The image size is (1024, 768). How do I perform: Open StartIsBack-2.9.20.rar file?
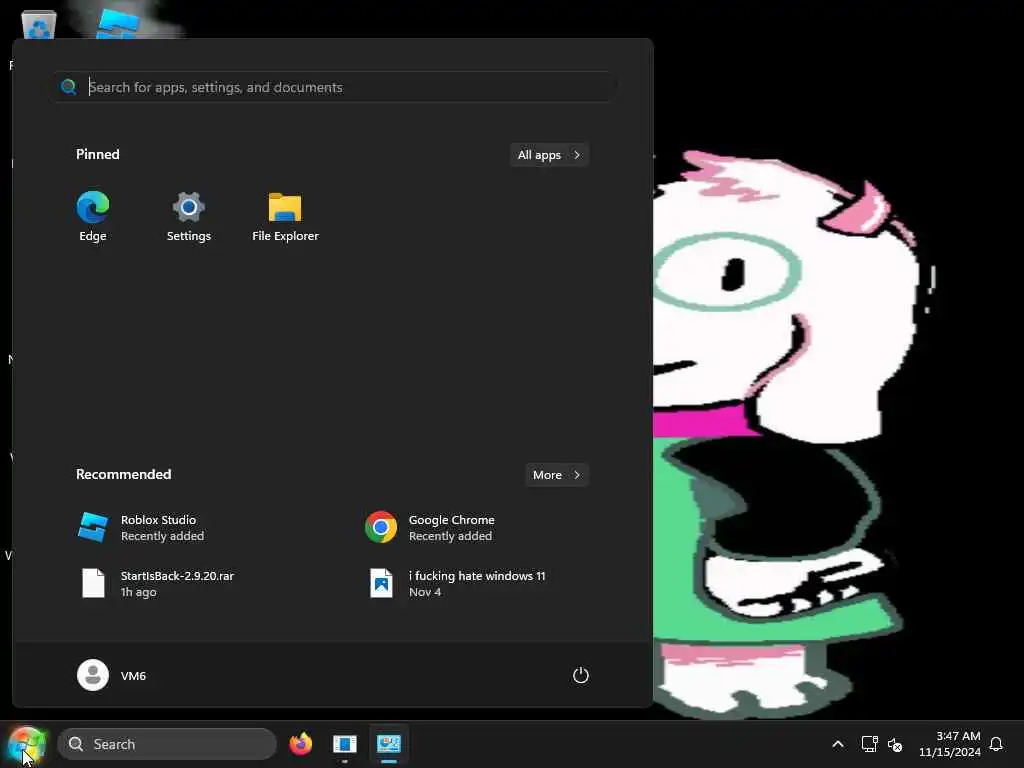point(155,583)
